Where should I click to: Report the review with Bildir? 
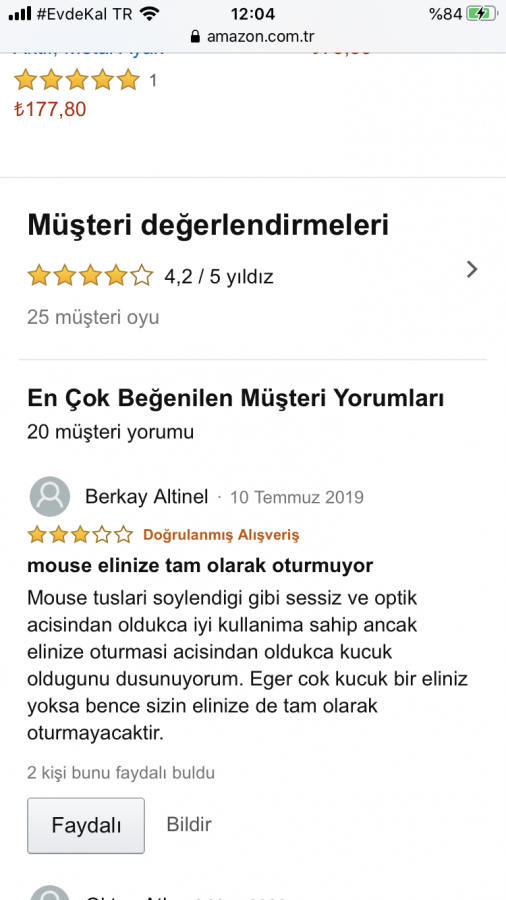click(x=189, y=825)
